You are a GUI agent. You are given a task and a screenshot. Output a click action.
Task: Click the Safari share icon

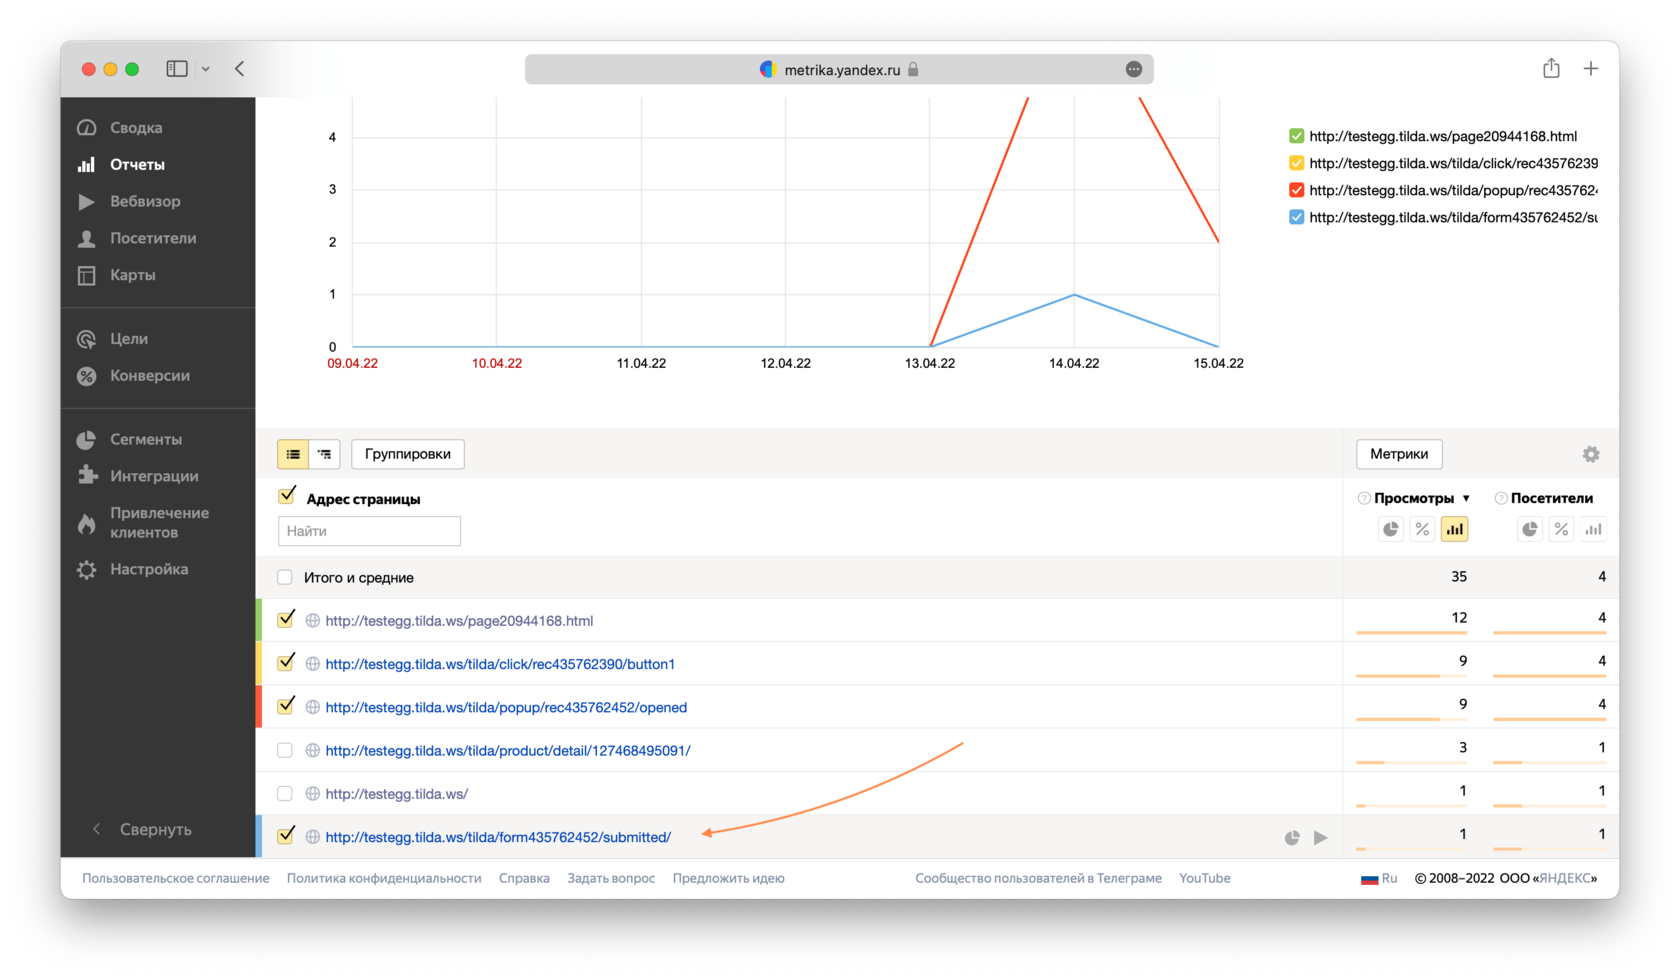pos(1551,68)
